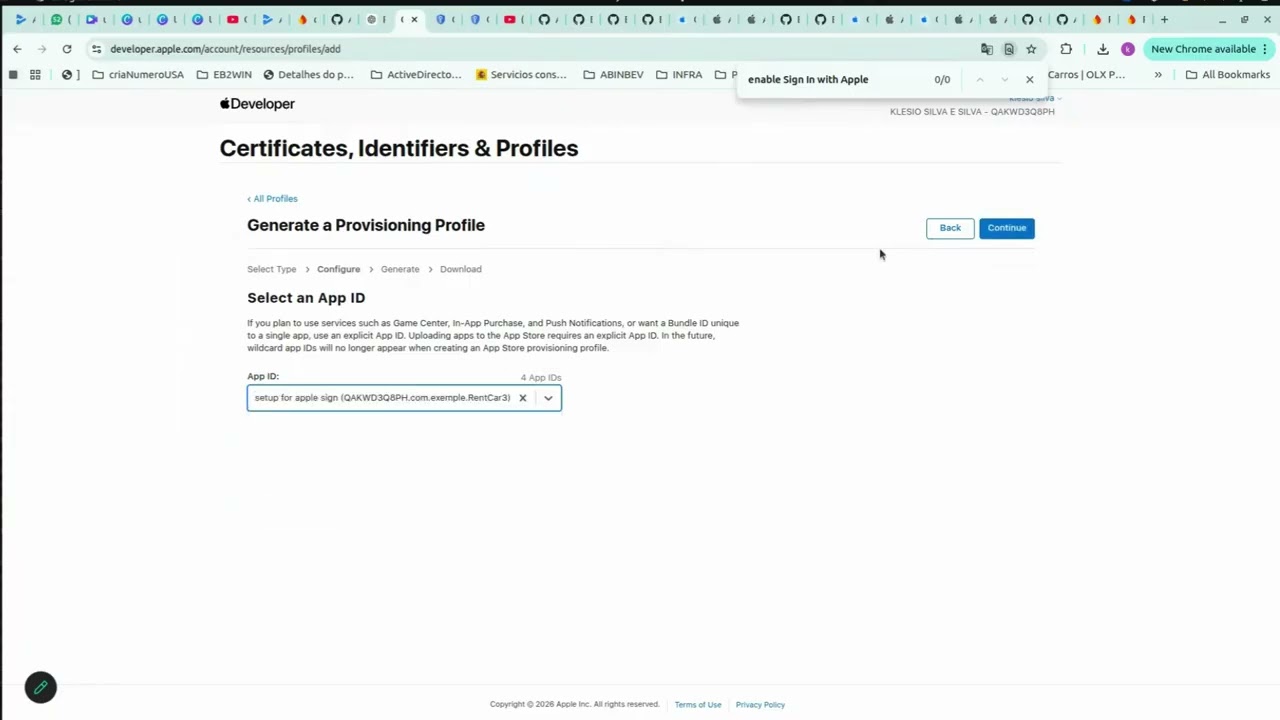Click KLESIO SILVA E SILVA - QAKWD3Q8PH text
Screen dimensions: 1280x720
pos(972,112)
